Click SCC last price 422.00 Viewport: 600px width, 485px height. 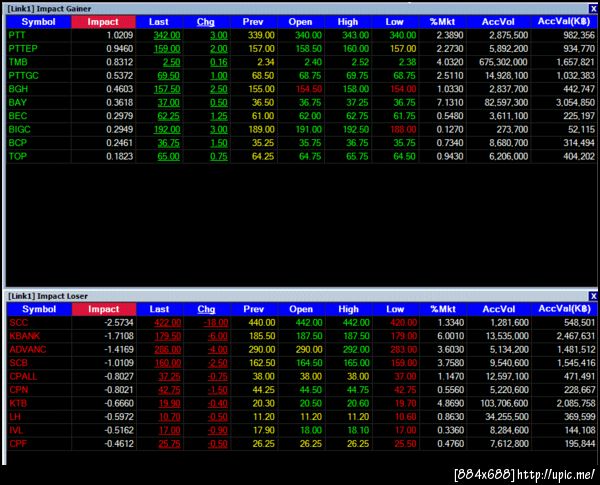[168, 323]
